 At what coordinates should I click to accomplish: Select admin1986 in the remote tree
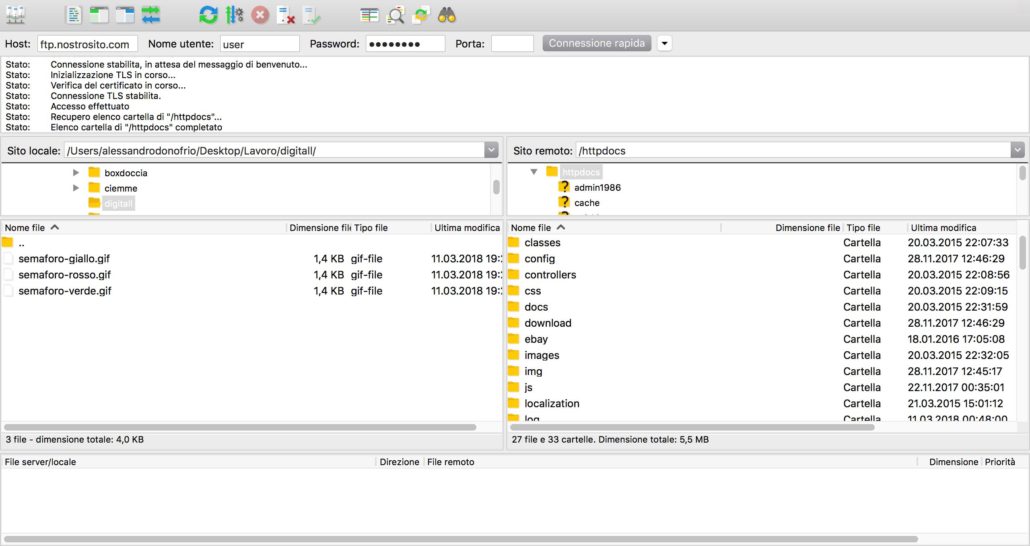(x=597, y=187)
